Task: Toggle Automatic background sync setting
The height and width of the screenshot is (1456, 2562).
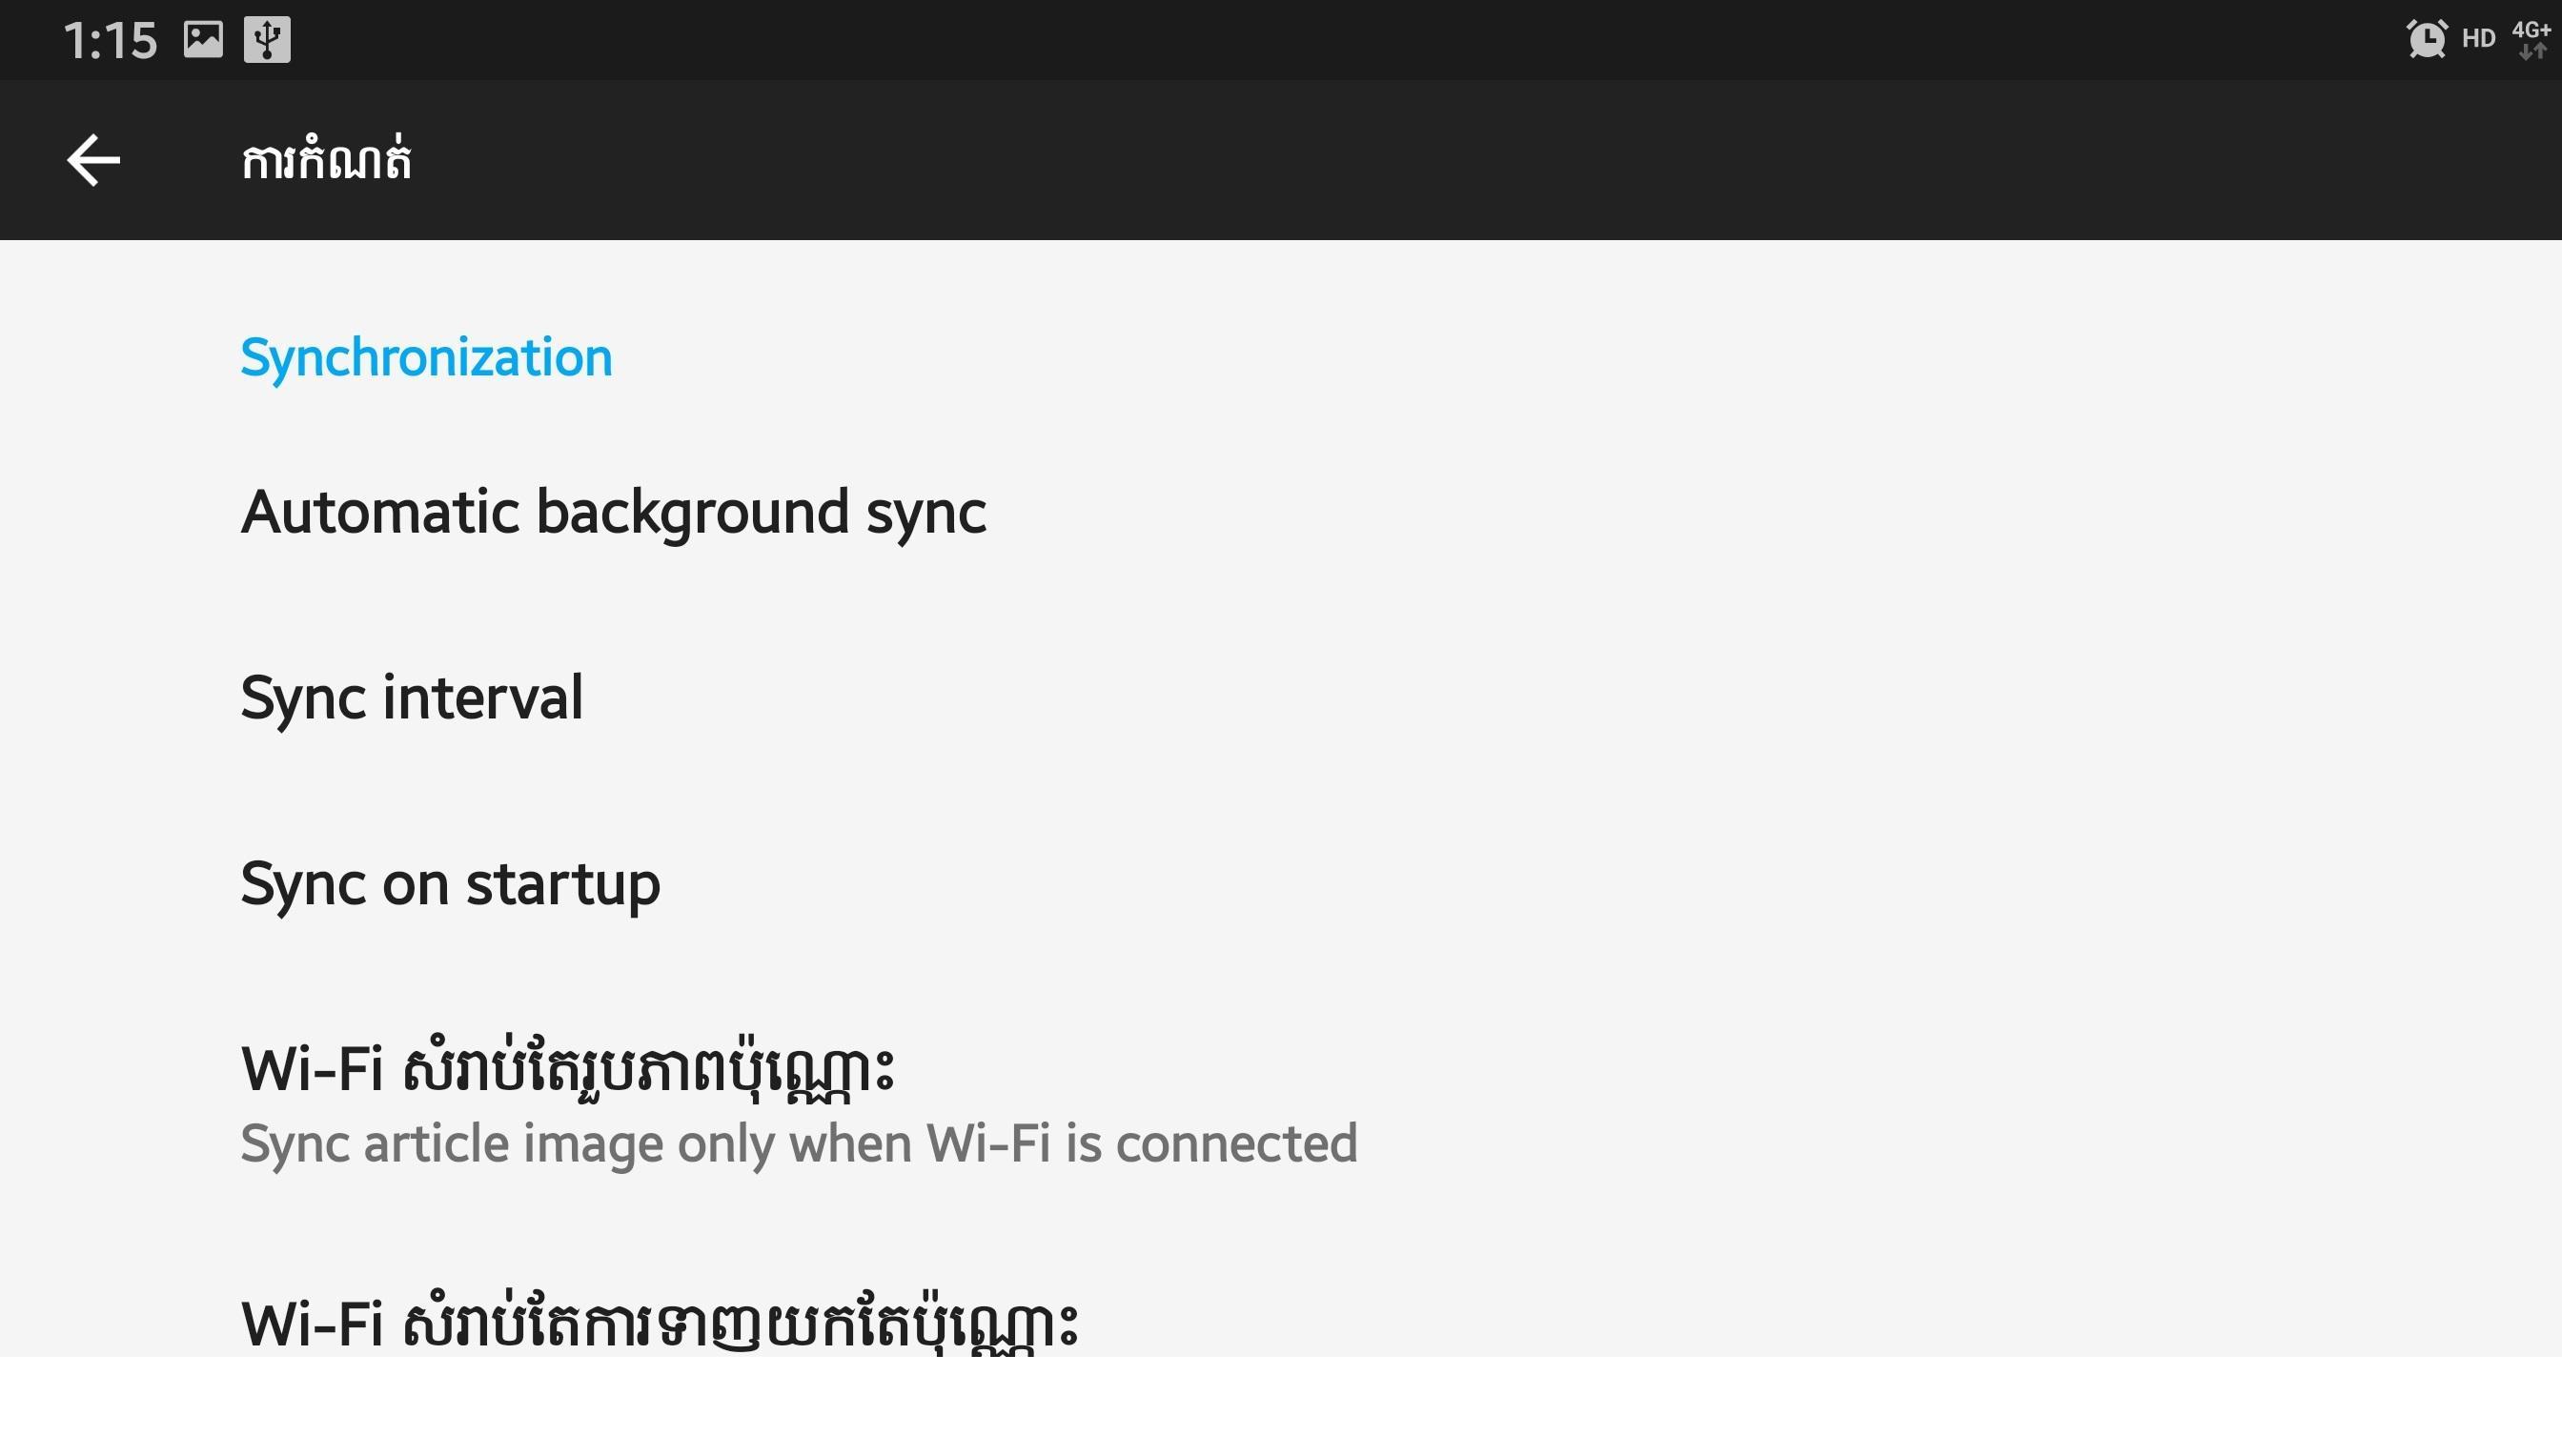Action: [x=1281, y=512]
